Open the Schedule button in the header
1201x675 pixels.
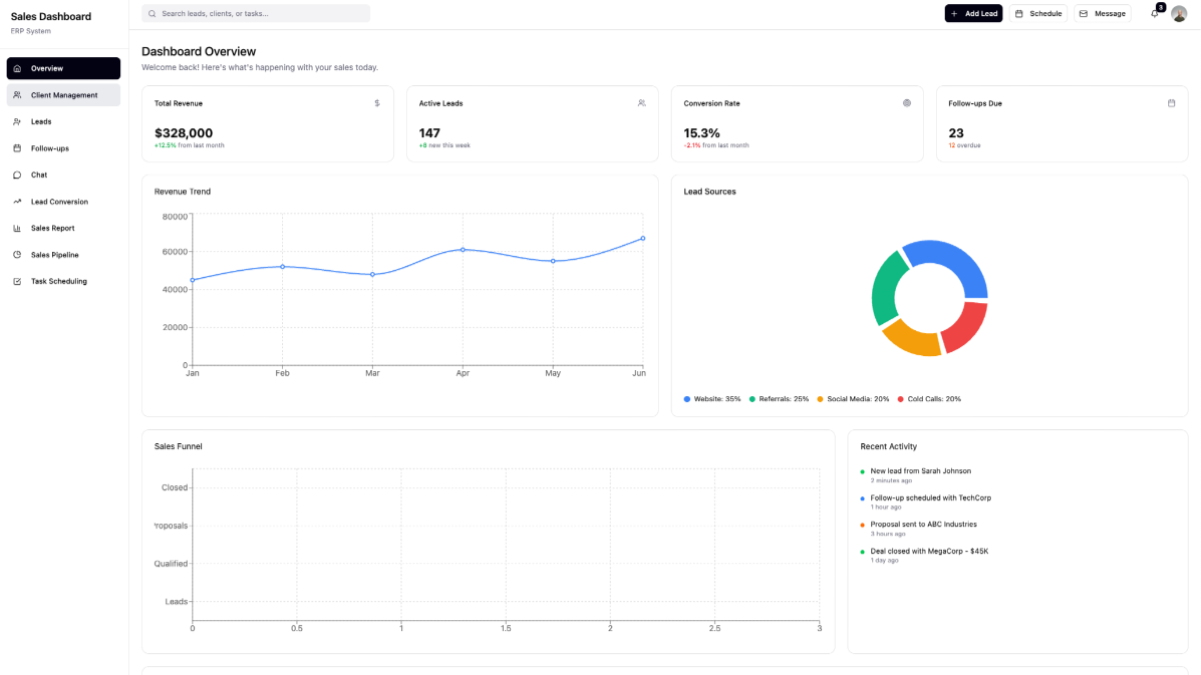[1038, 14]
